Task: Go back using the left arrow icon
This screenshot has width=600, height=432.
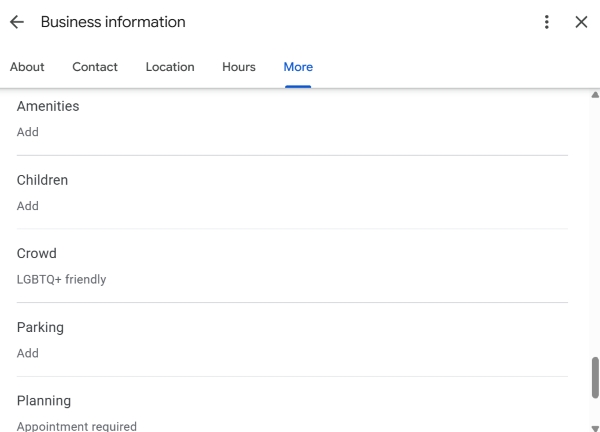Action: tap(17, 22)
